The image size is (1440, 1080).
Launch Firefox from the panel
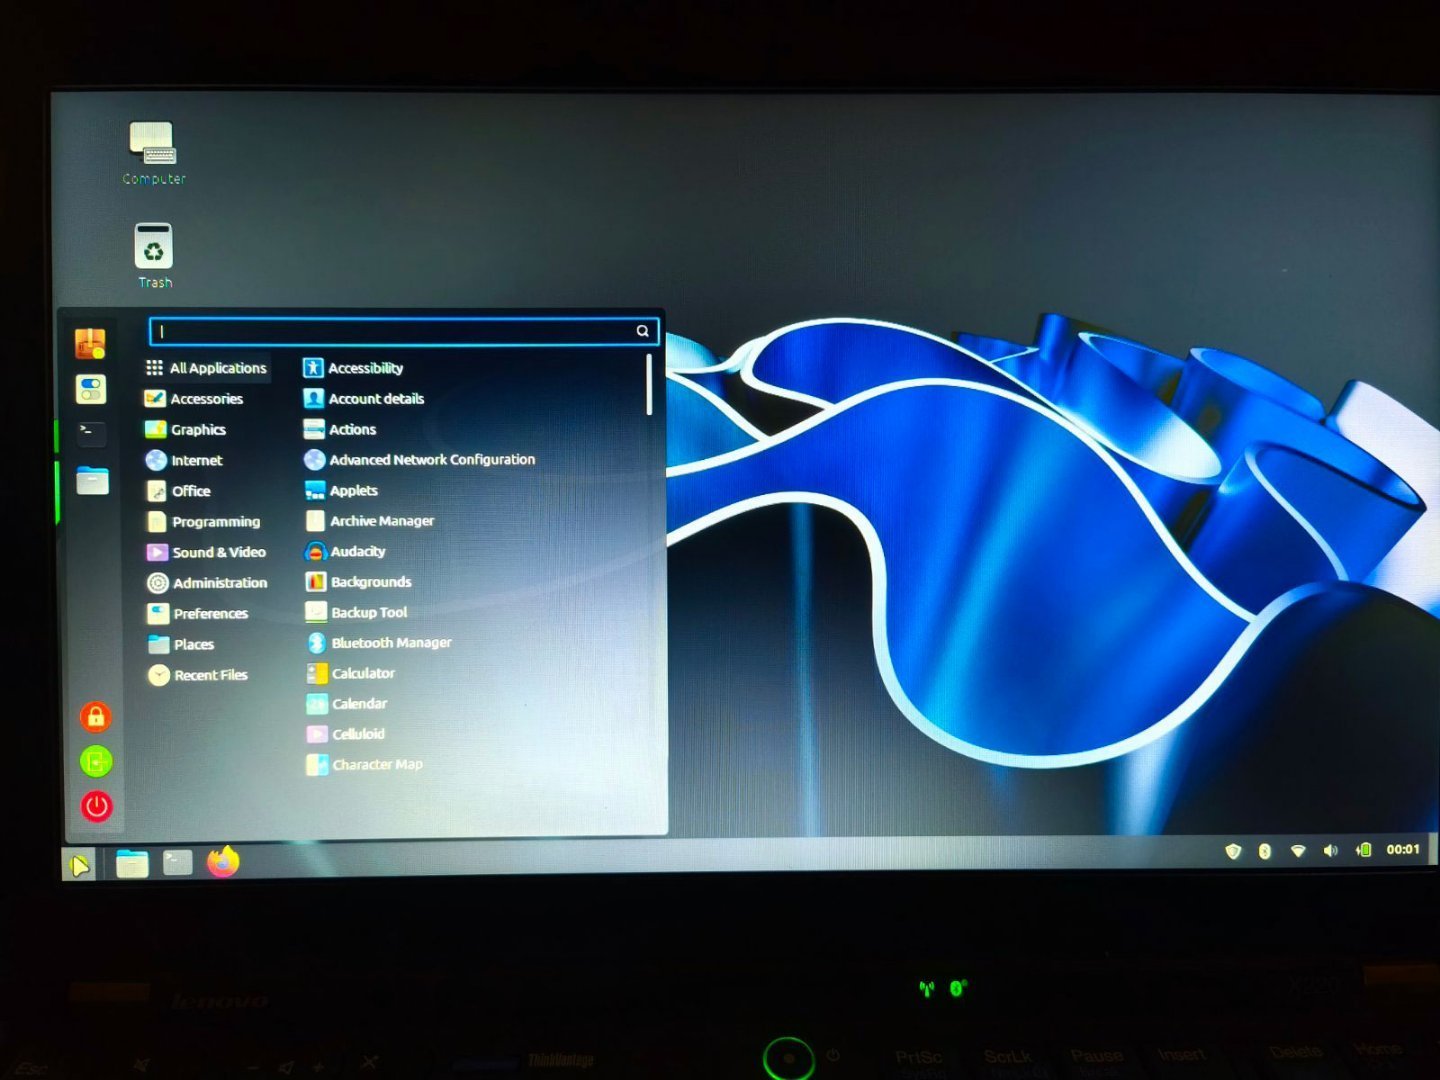223,861
